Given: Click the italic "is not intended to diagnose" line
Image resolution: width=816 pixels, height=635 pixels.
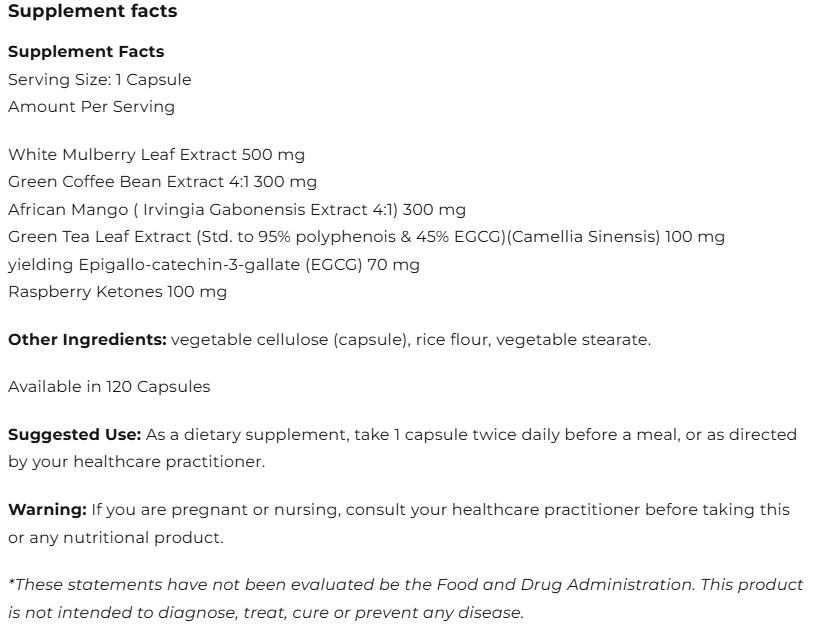Looking at the screenshot, I should pos(265,612).
